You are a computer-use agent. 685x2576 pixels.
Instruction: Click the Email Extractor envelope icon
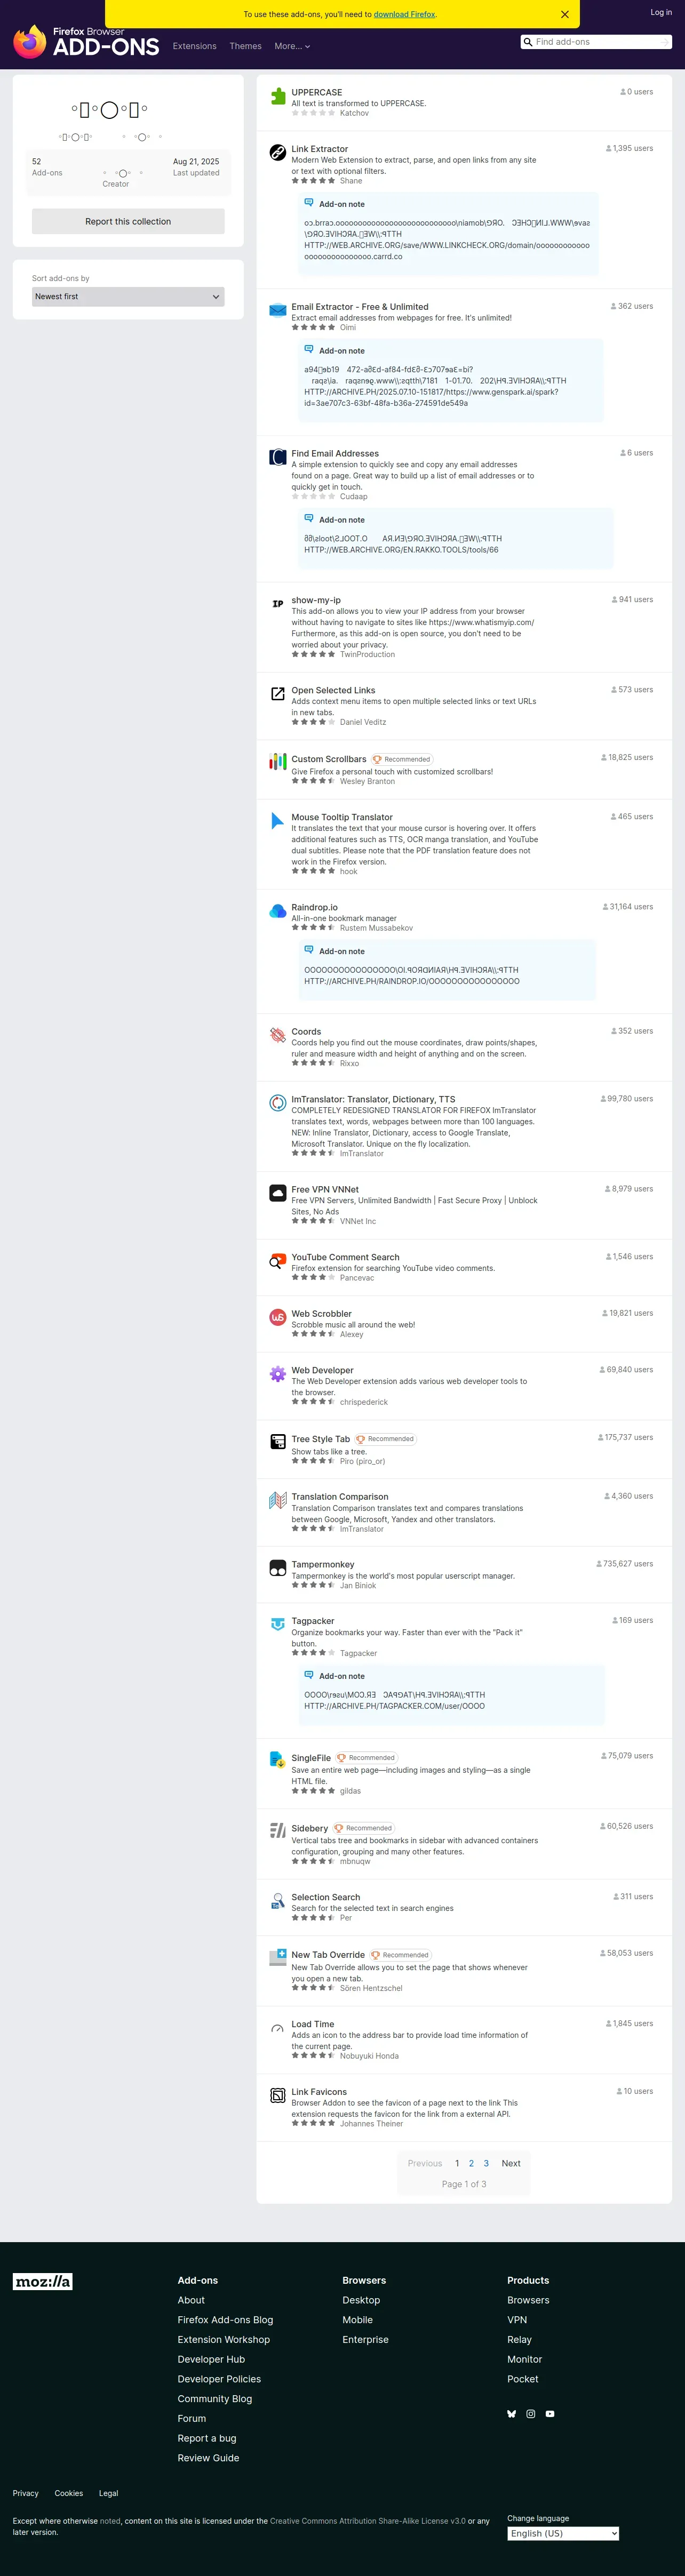click(x=278, y=311)
